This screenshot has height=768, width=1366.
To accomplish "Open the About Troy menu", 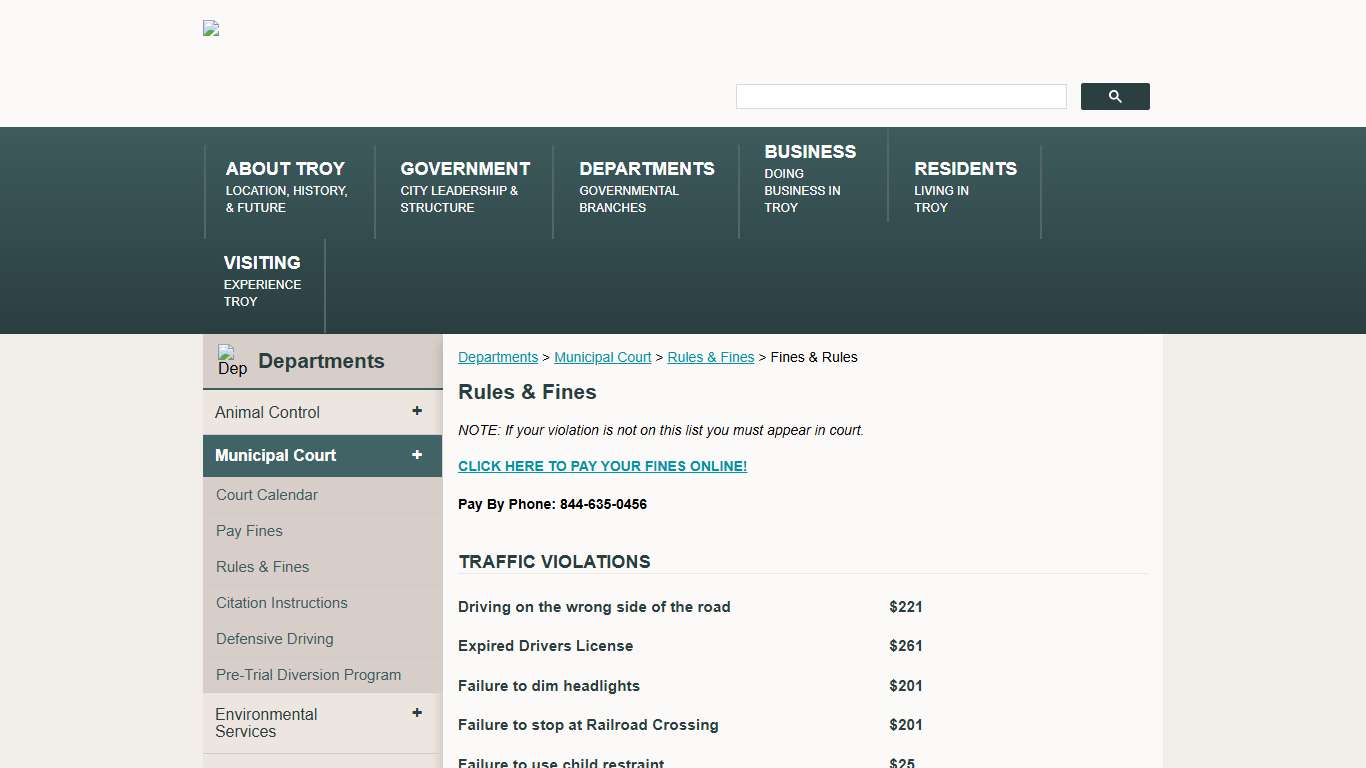I will (x=286, y=186).
